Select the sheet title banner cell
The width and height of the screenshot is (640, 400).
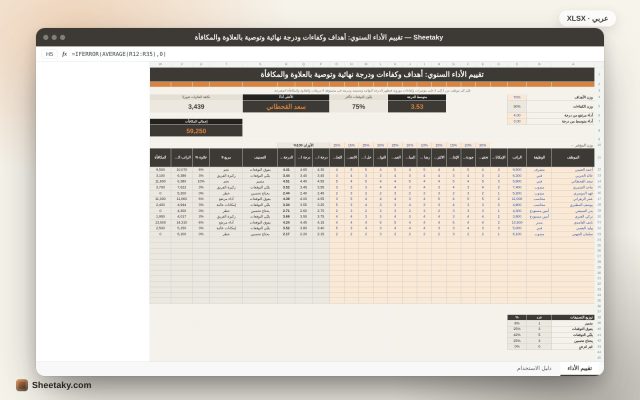[372, 74]
